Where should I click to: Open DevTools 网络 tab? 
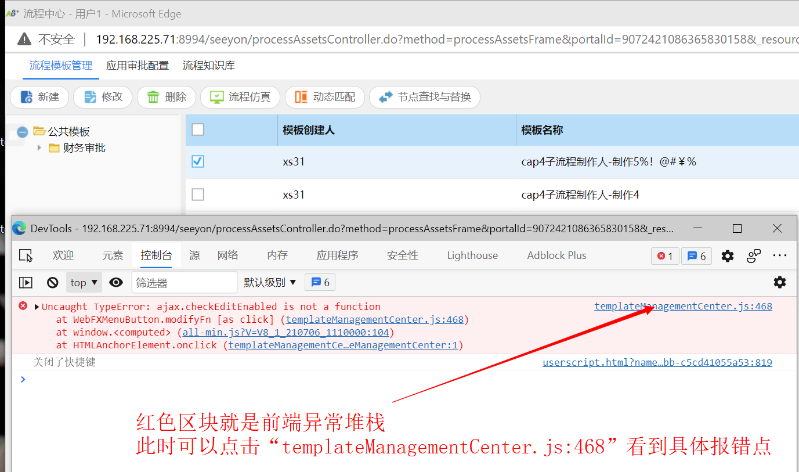pos(227,255)
